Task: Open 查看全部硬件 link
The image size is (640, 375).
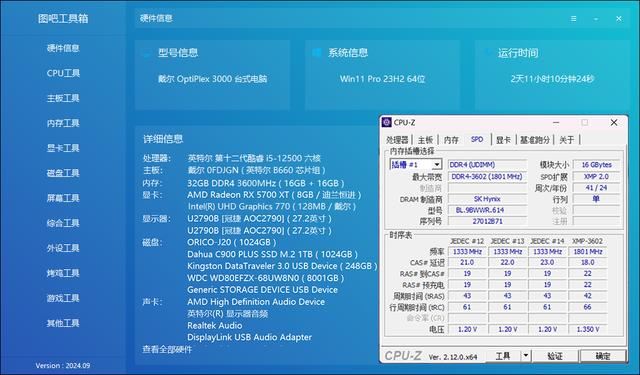Action: (x=167, y=349)
